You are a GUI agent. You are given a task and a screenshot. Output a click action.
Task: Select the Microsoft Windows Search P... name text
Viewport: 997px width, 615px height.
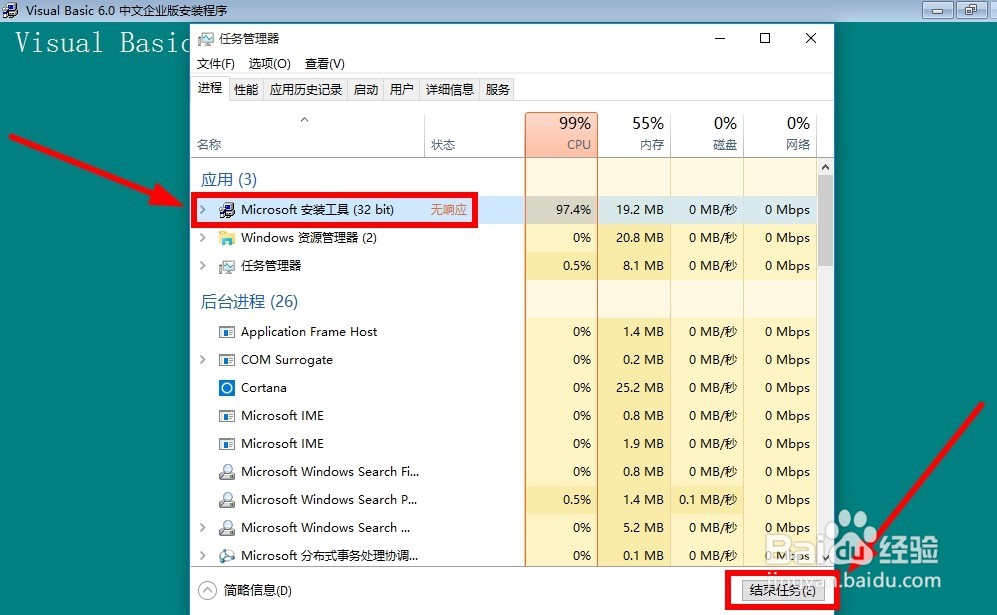(x=329, y=500)
